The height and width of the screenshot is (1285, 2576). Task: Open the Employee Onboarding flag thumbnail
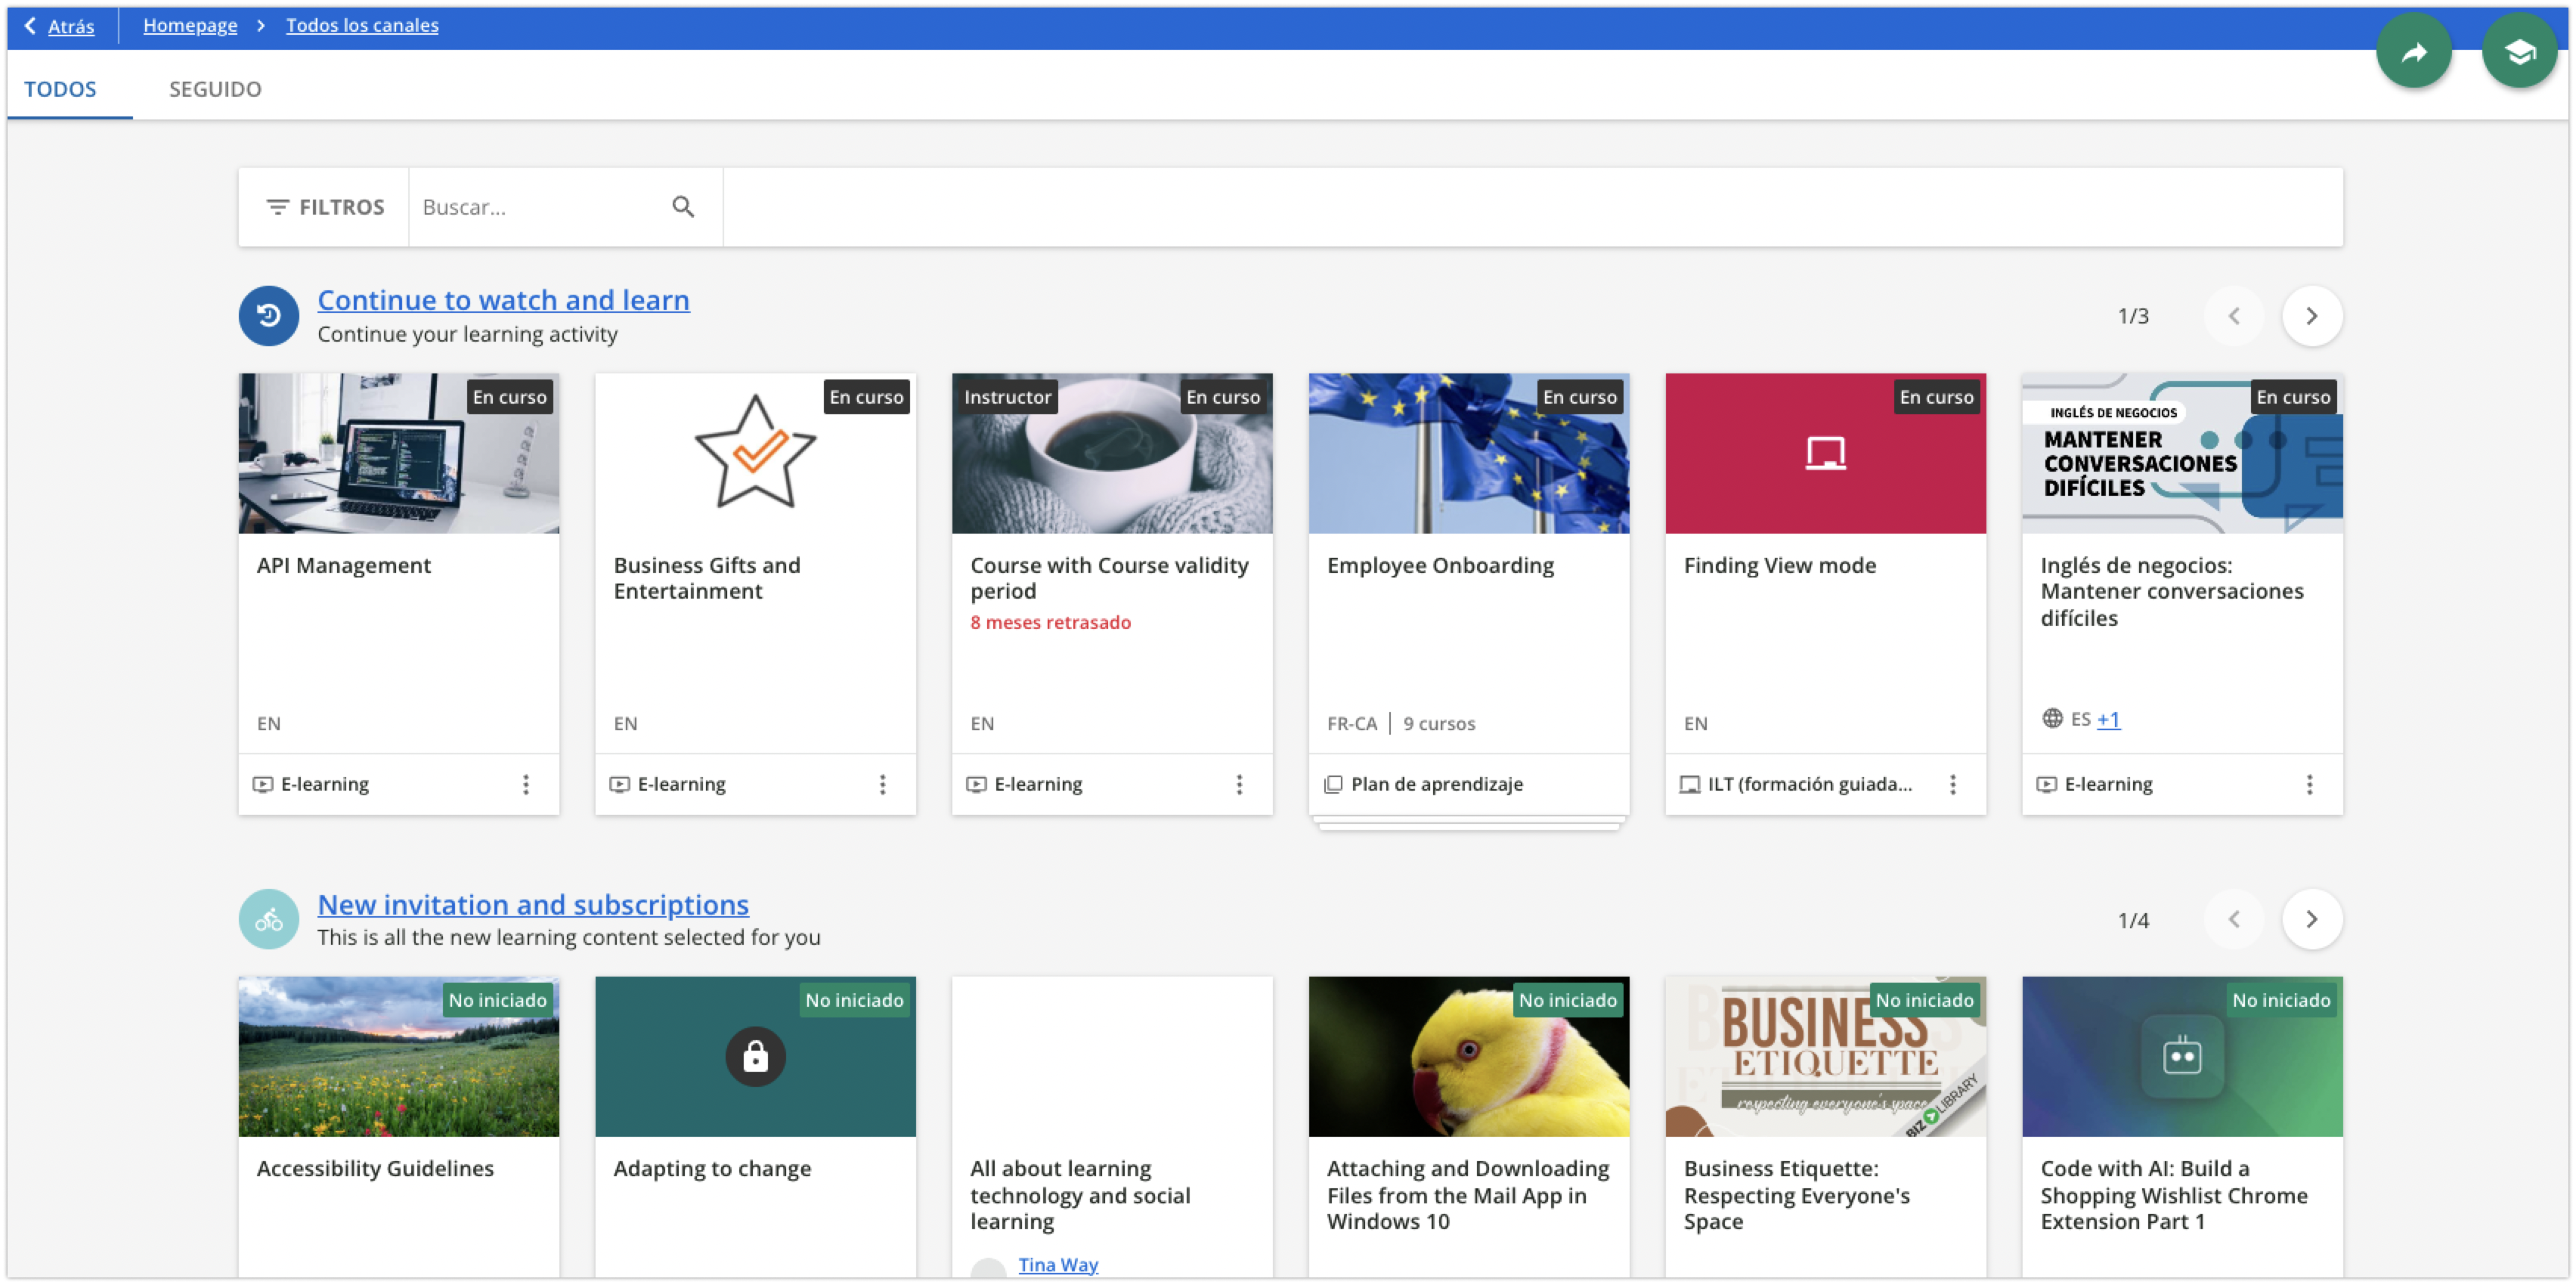[x=1468, y=453]
